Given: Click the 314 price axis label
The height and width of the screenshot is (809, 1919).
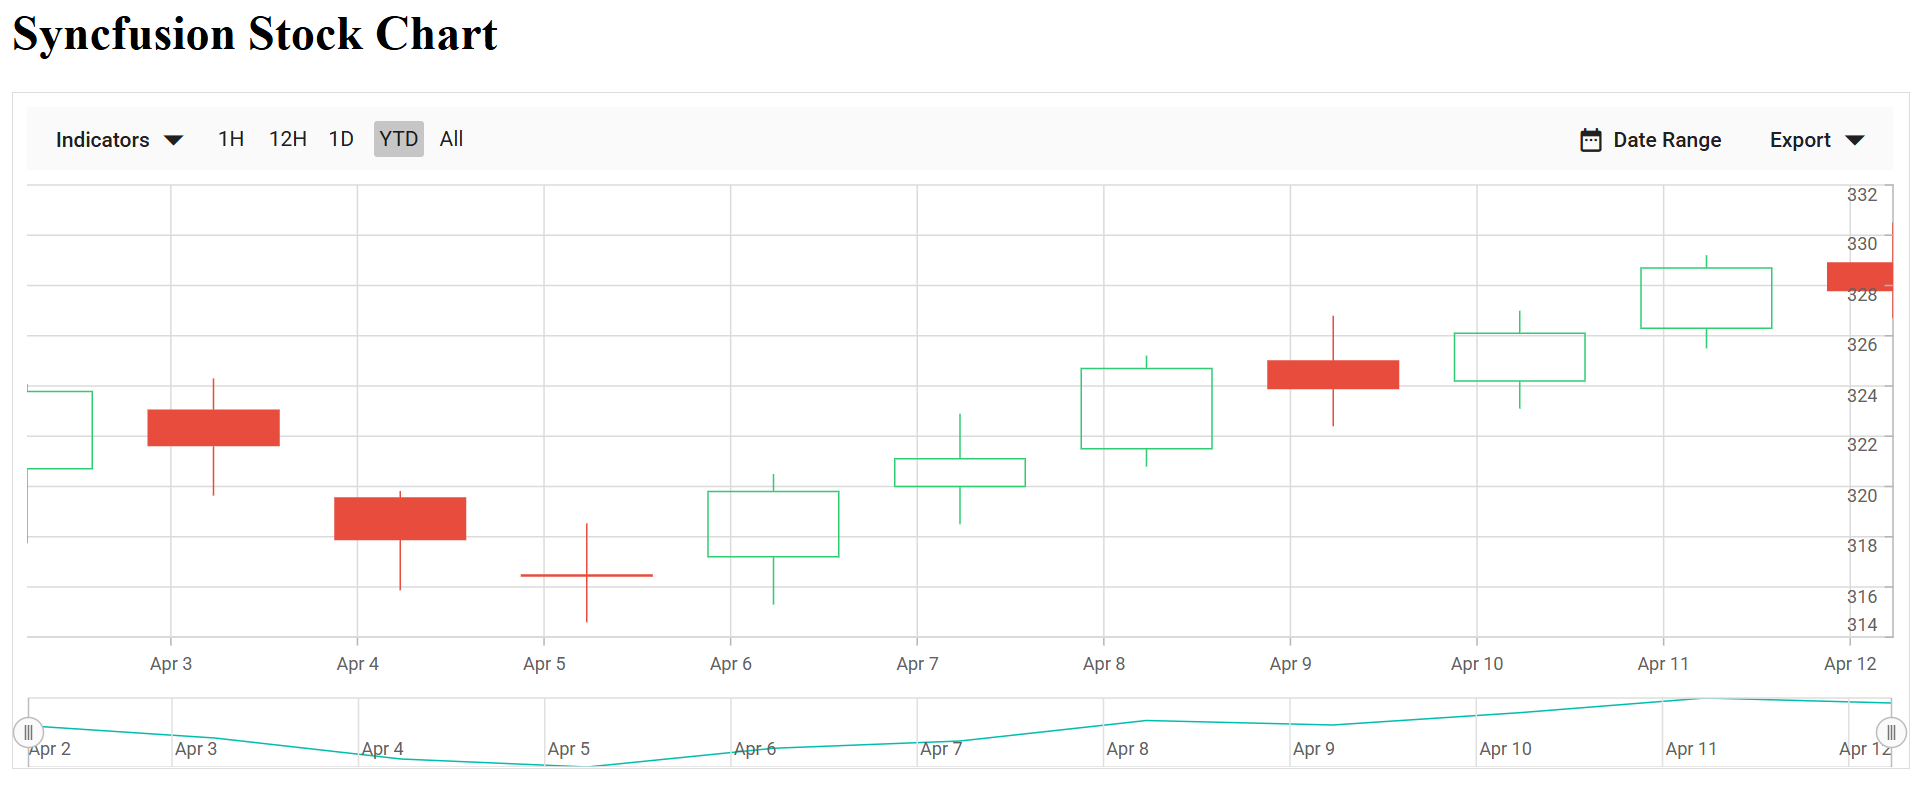Looking at the screenshot, I should pos(1861,625).
